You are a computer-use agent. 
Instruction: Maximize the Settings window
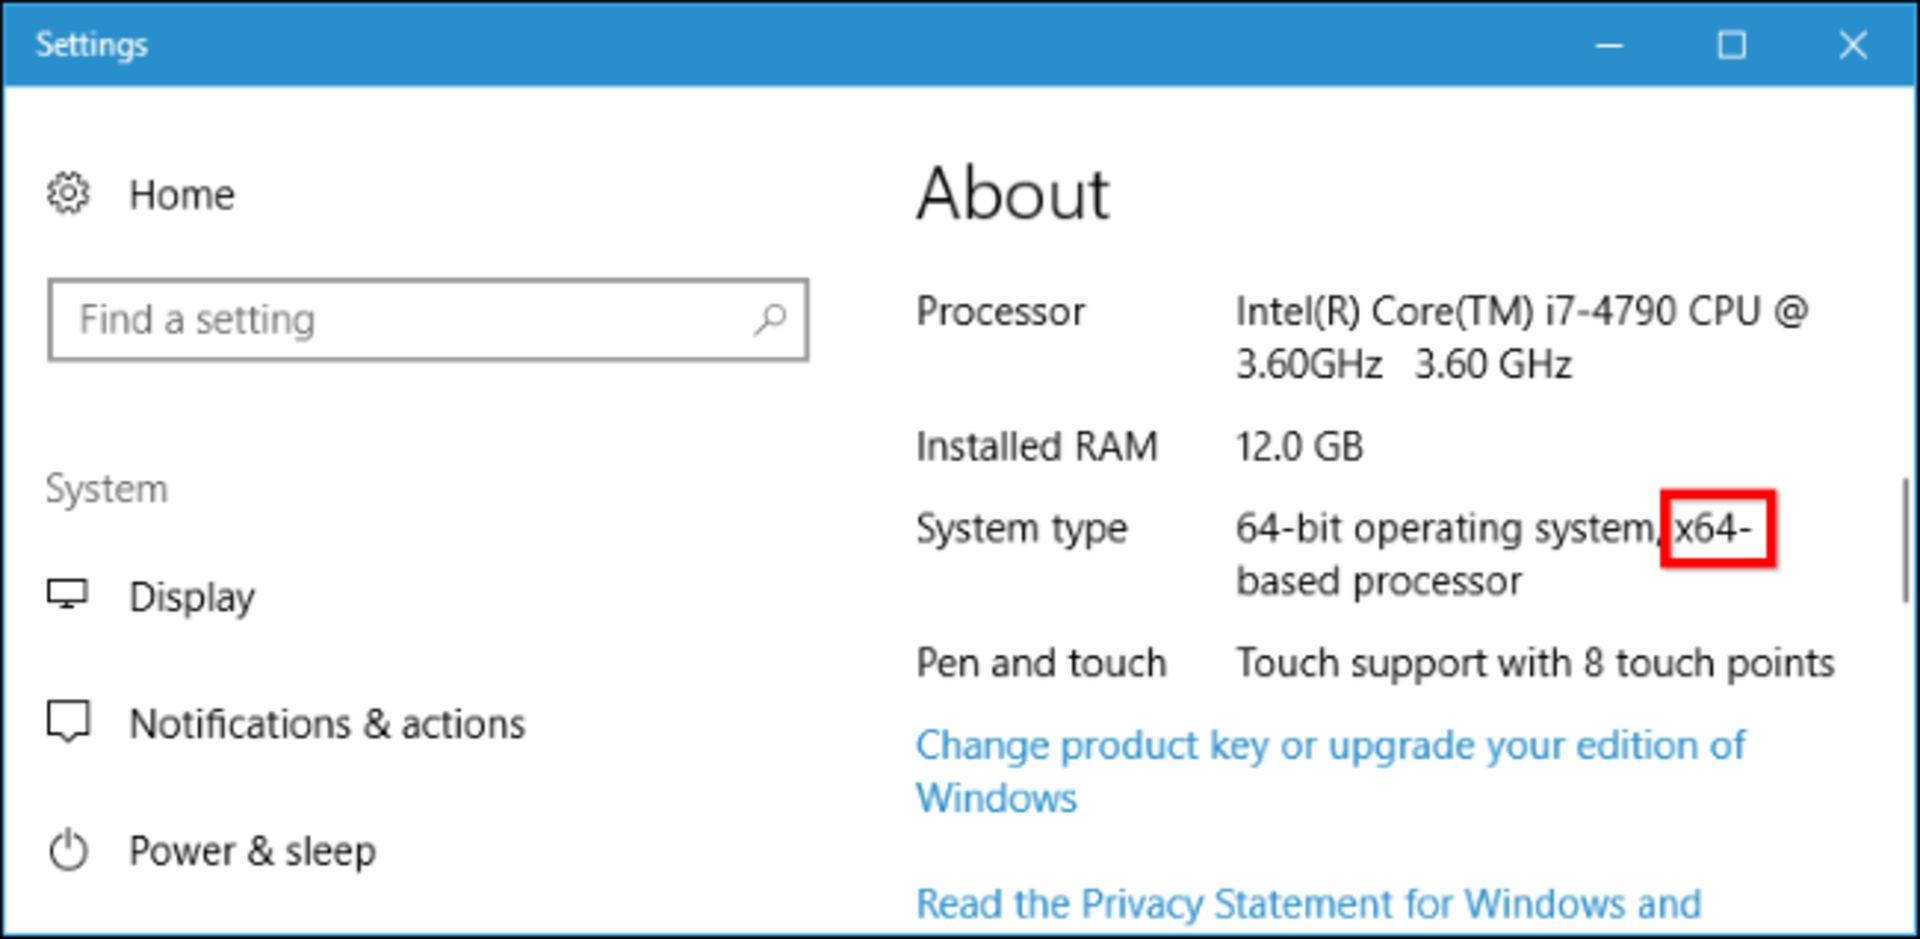pyautogui.click(x=1732, y=45)
